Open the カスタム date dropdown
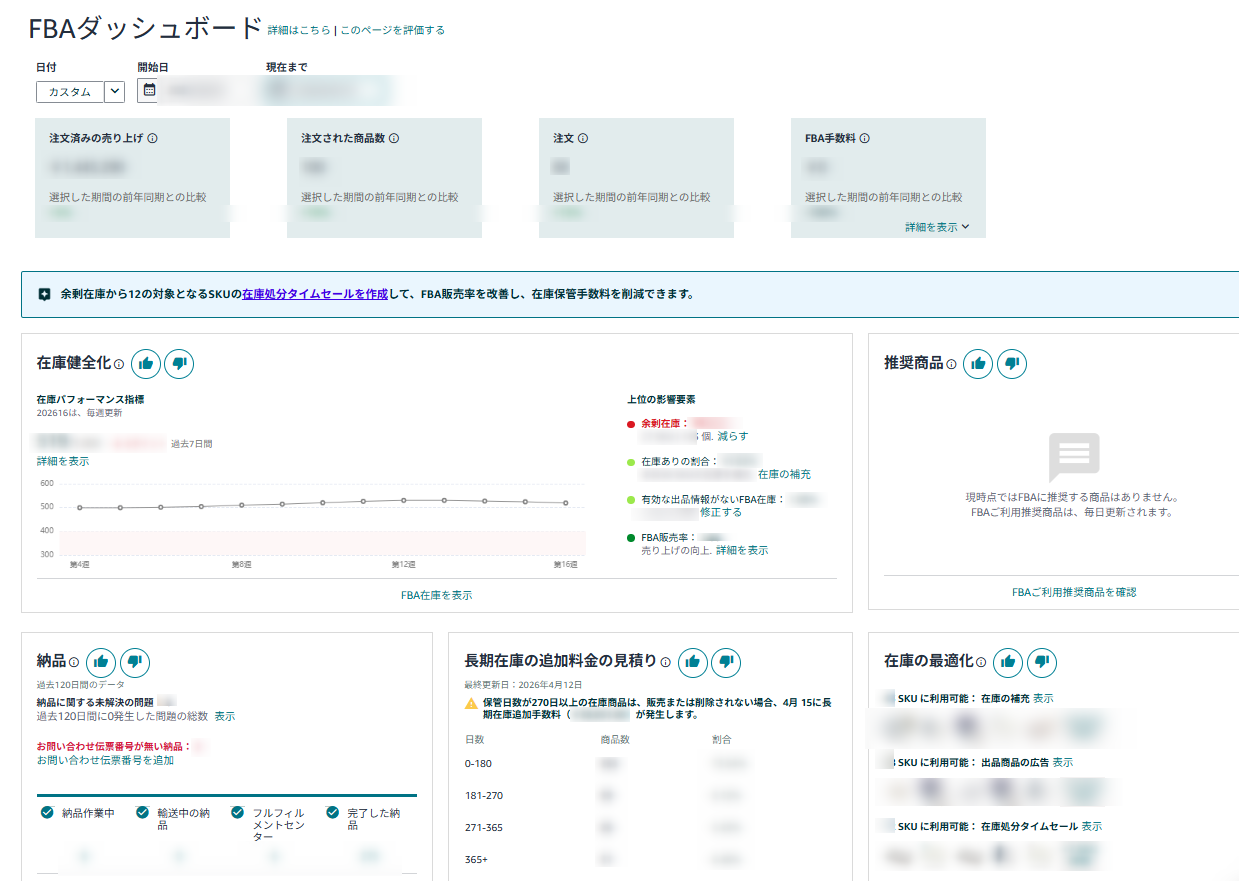This screenshot has height=881, width=1239. coord(70,92)
